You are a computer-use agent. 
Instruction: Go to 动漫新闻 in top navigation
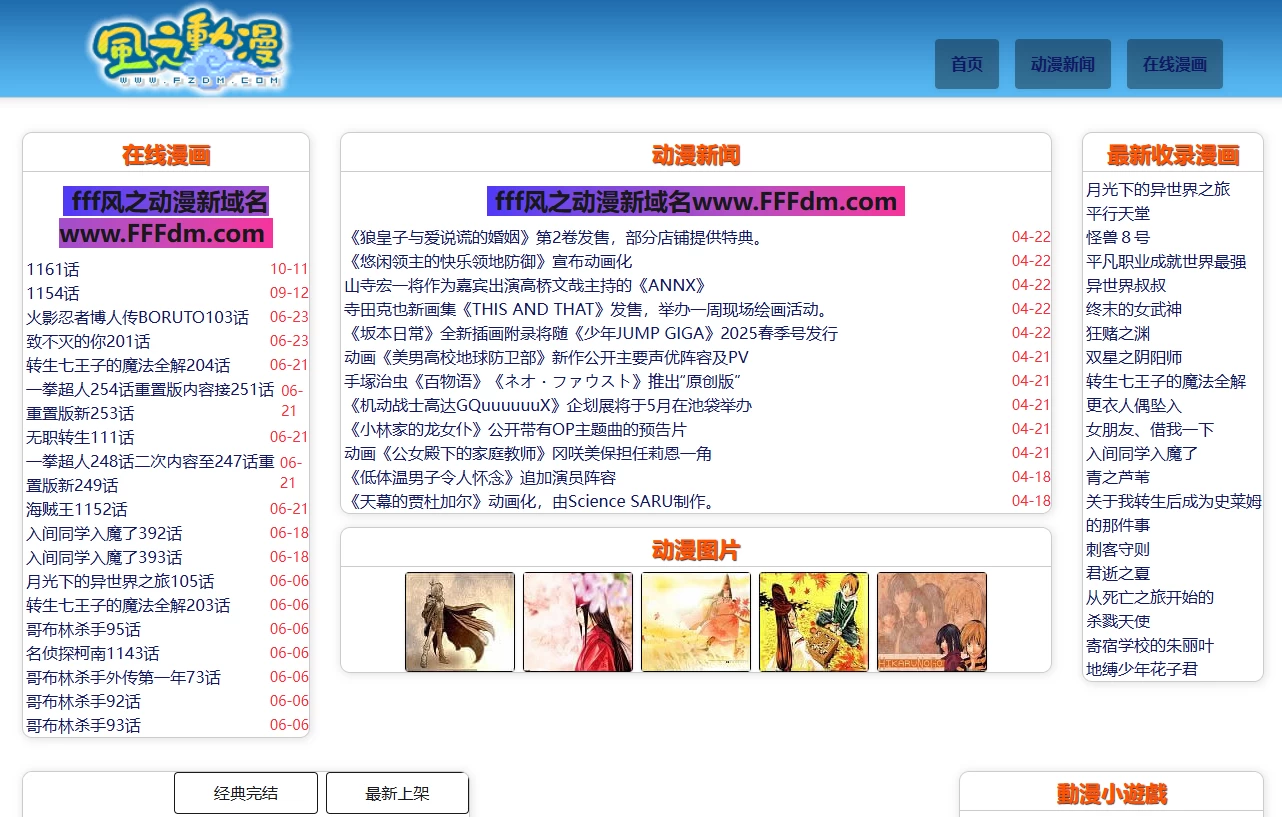point(1062,64)
